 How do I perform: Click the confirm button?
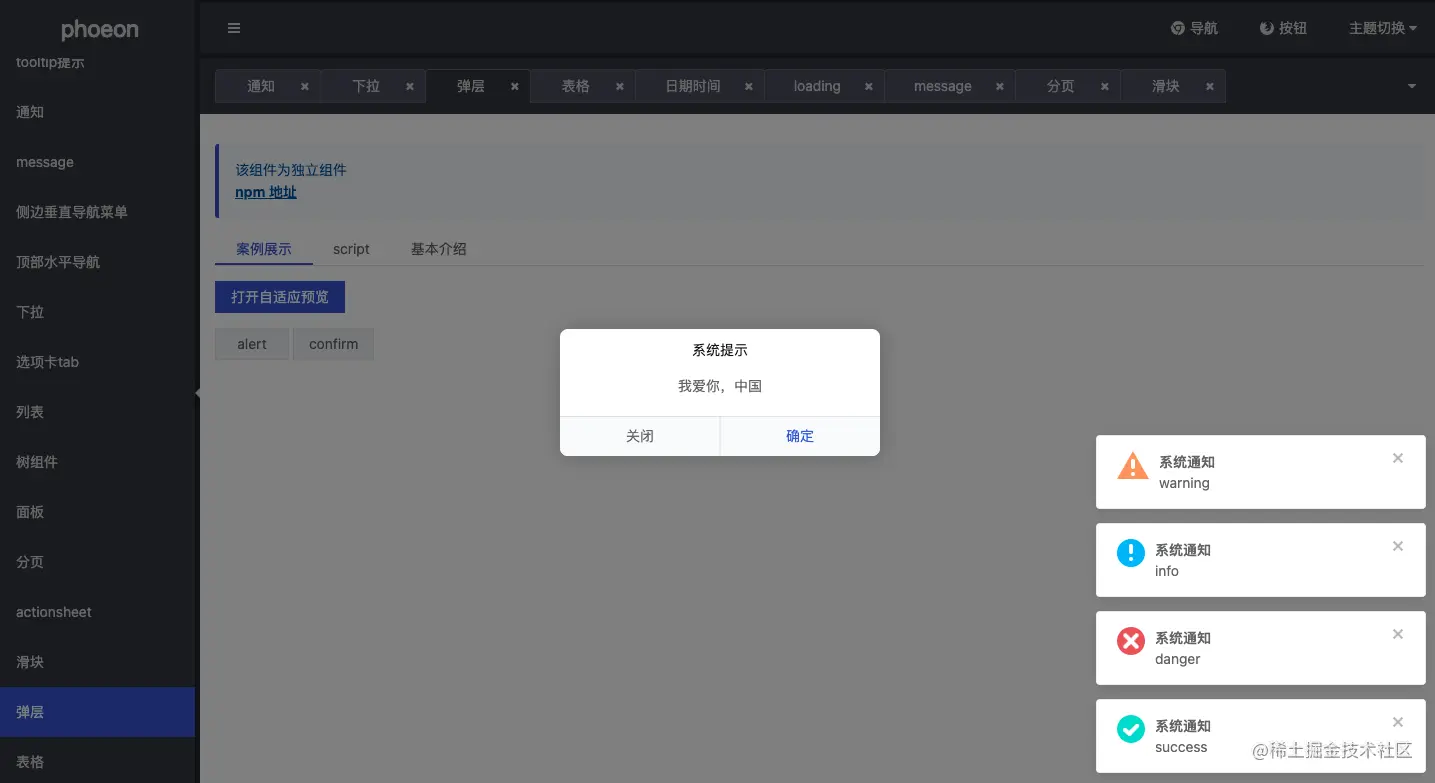click(x=333, y=344)
